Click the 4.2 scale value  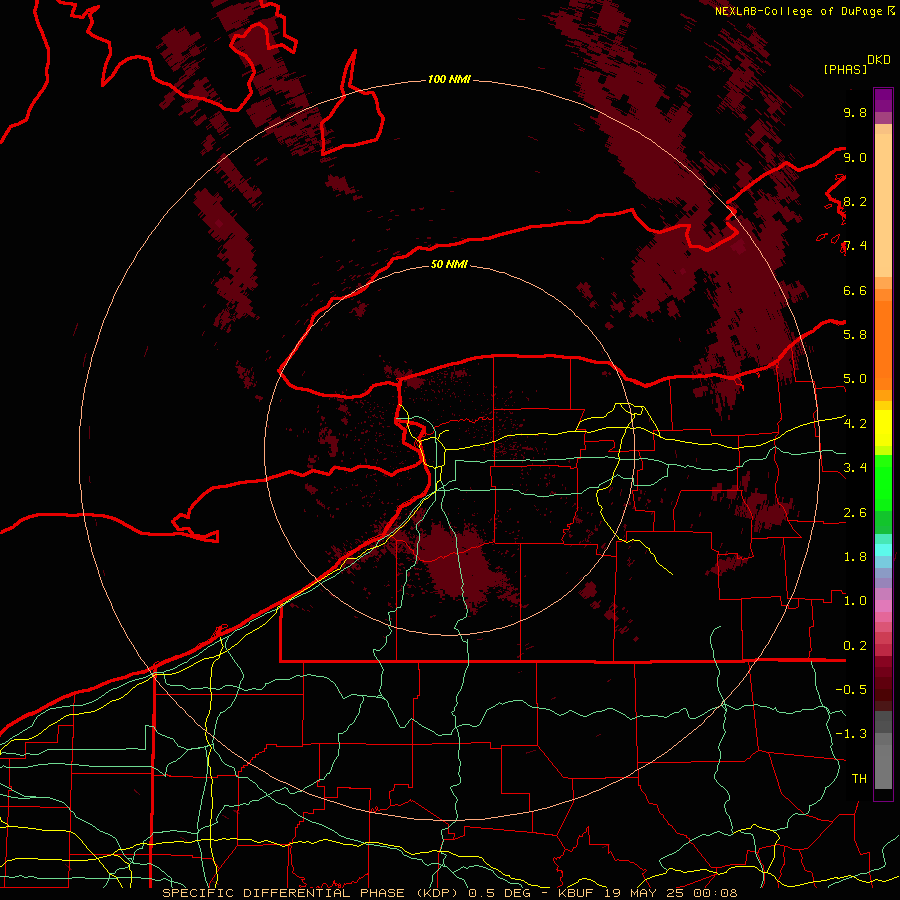(855, 424)
